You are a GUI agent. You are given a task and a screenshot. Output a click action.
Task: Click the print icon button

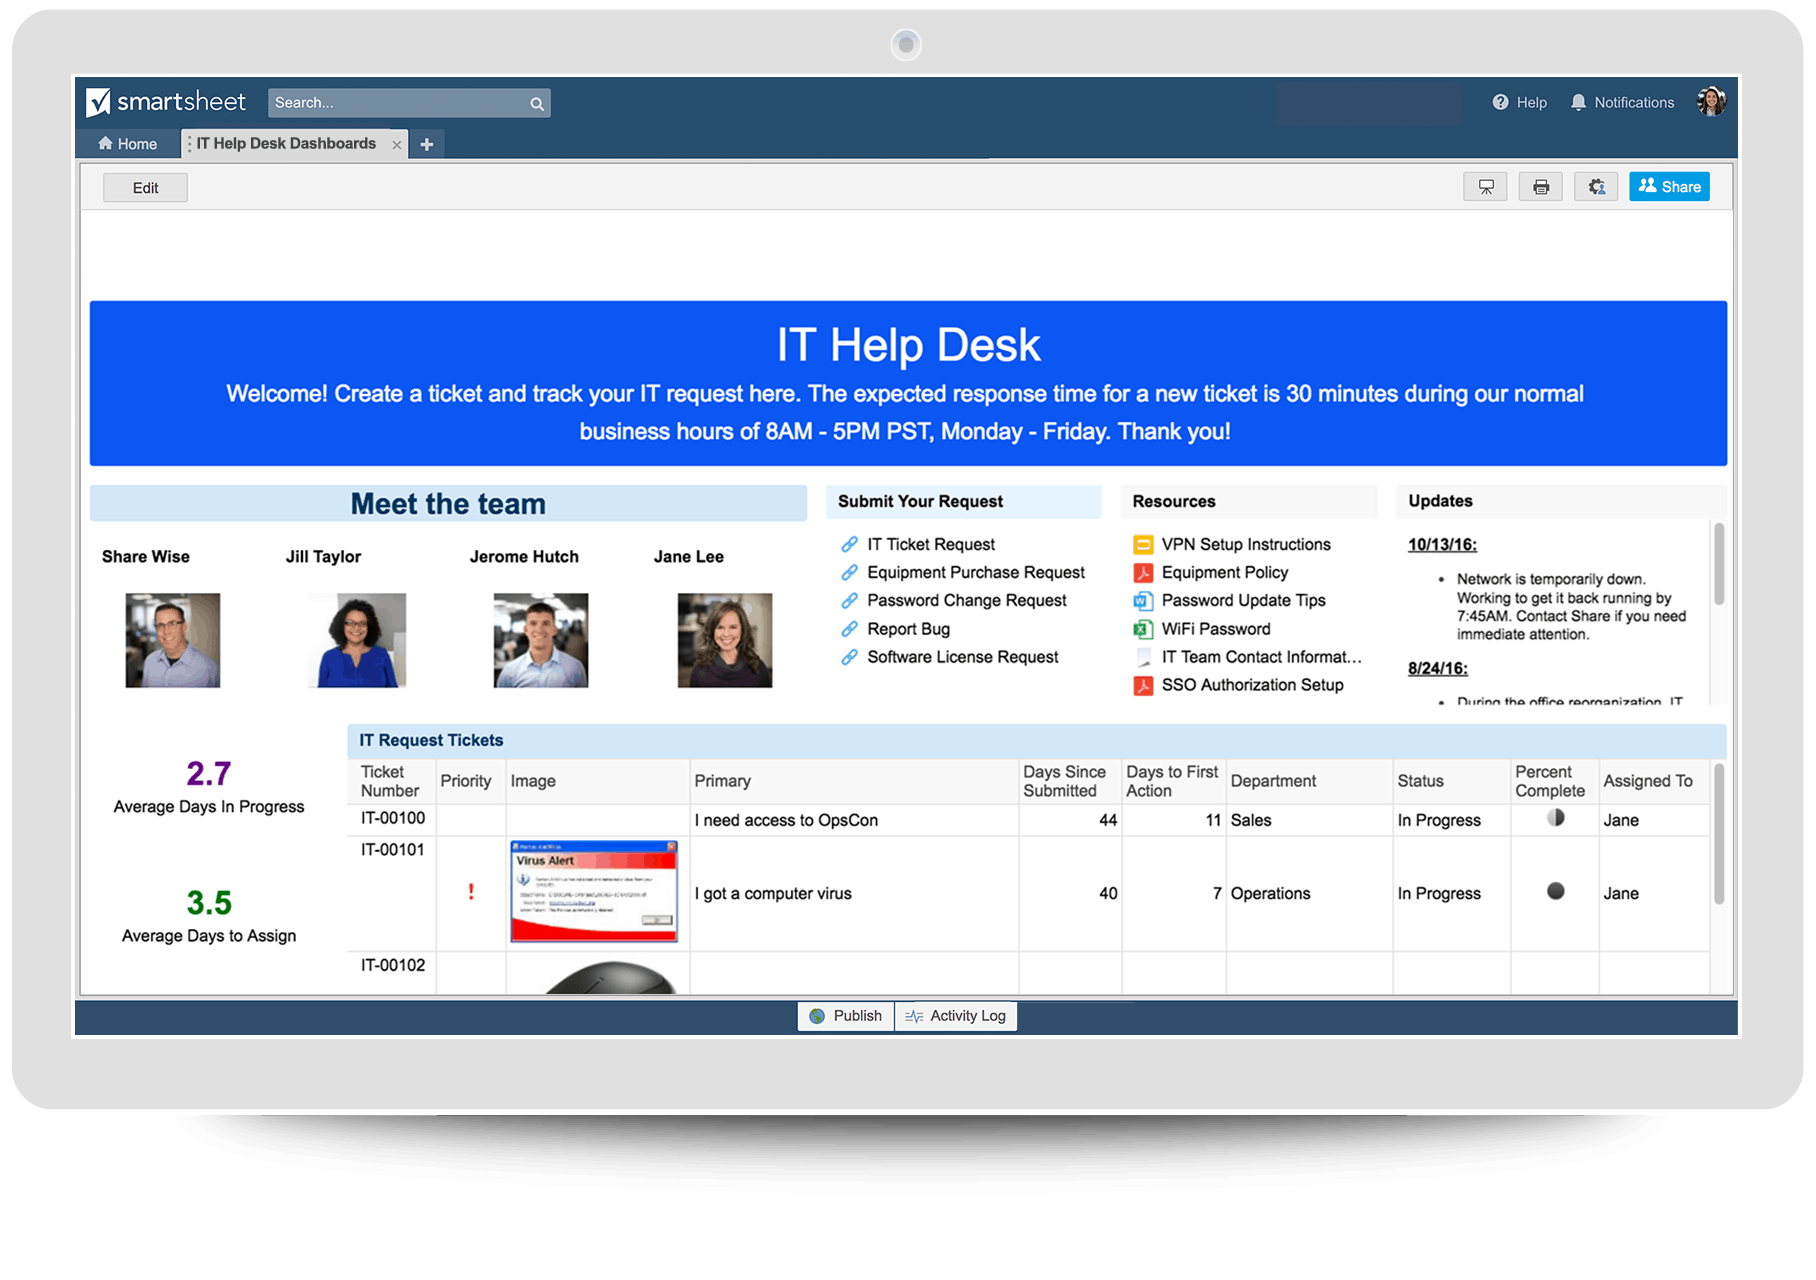[x=1540, y=187]
